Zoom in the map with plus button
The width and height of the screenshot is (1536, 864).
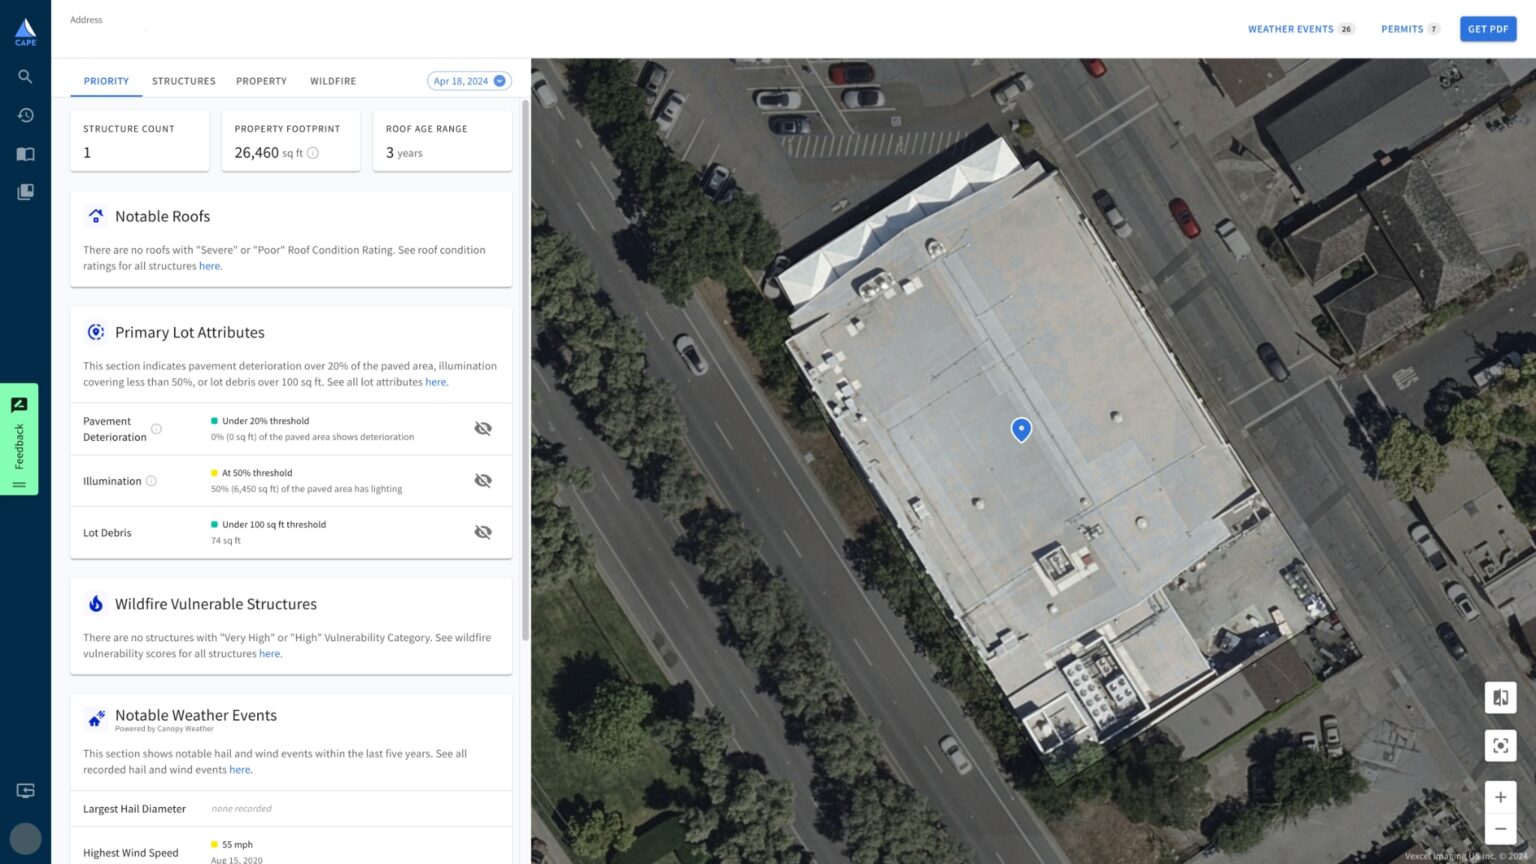pos(1500,797)
